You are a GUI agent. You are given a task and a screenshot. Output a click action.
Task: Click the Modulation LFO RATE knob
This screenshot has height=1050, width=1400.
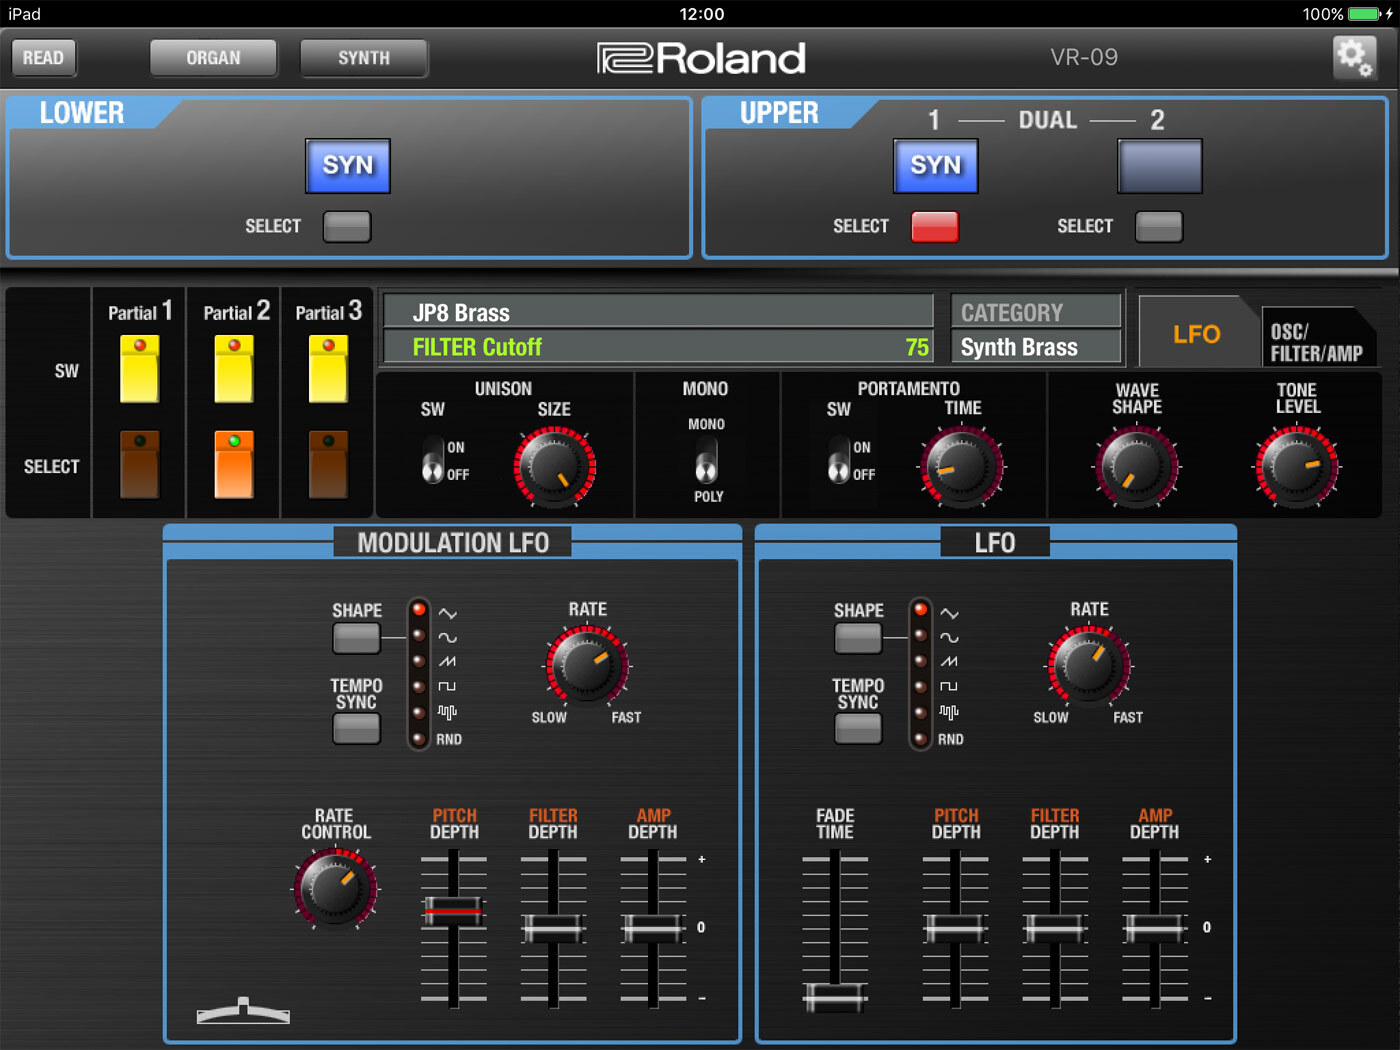point(588,666)
